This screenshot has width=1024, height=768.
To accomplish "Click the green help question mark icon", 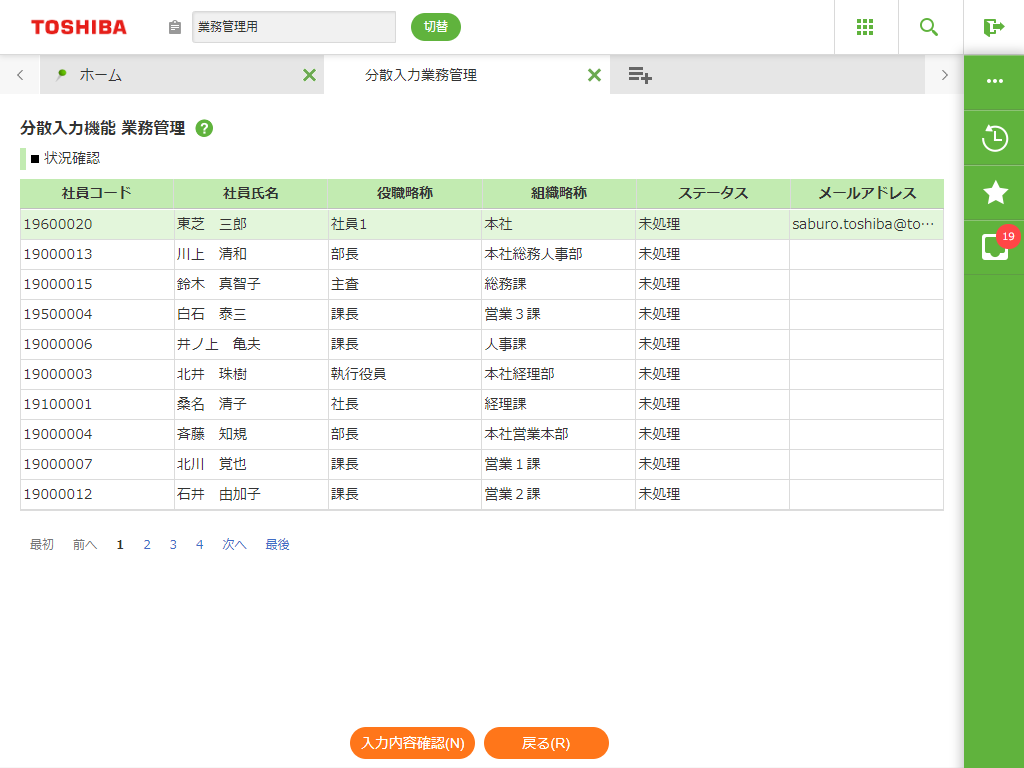I will pos(204,128).
